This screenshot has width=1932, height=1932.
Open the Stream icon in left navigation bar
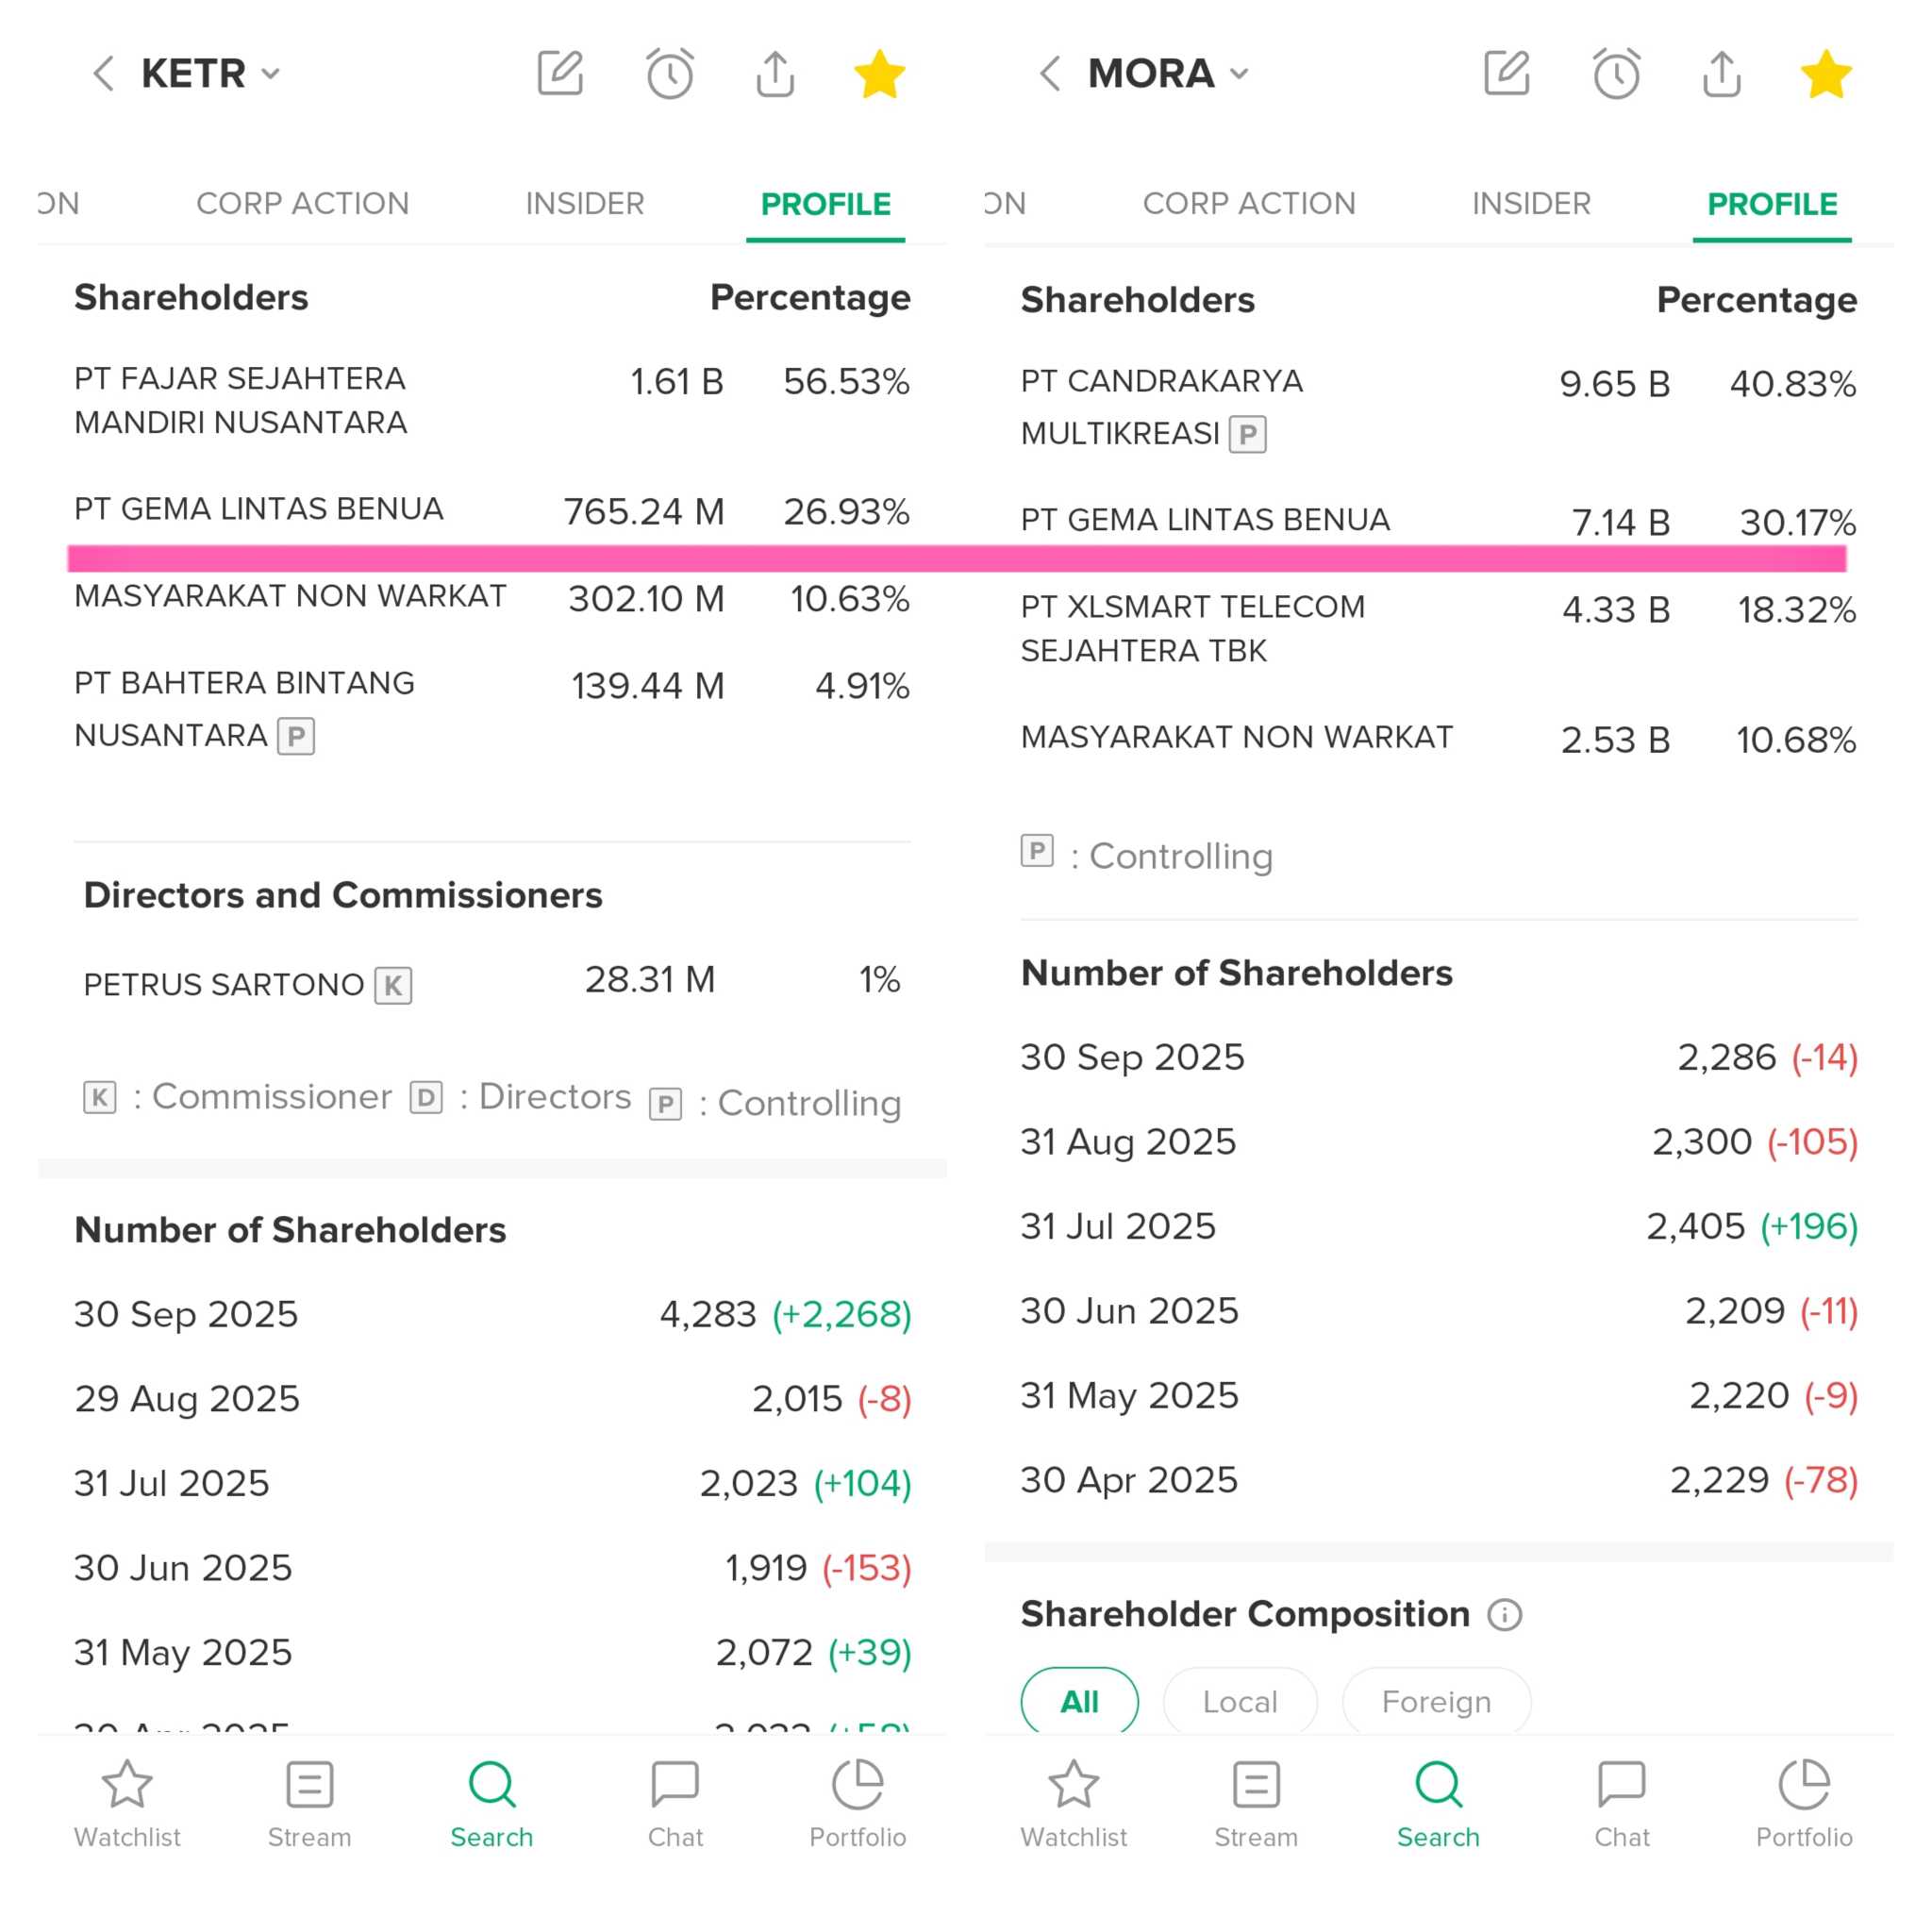coord(309,1803)
